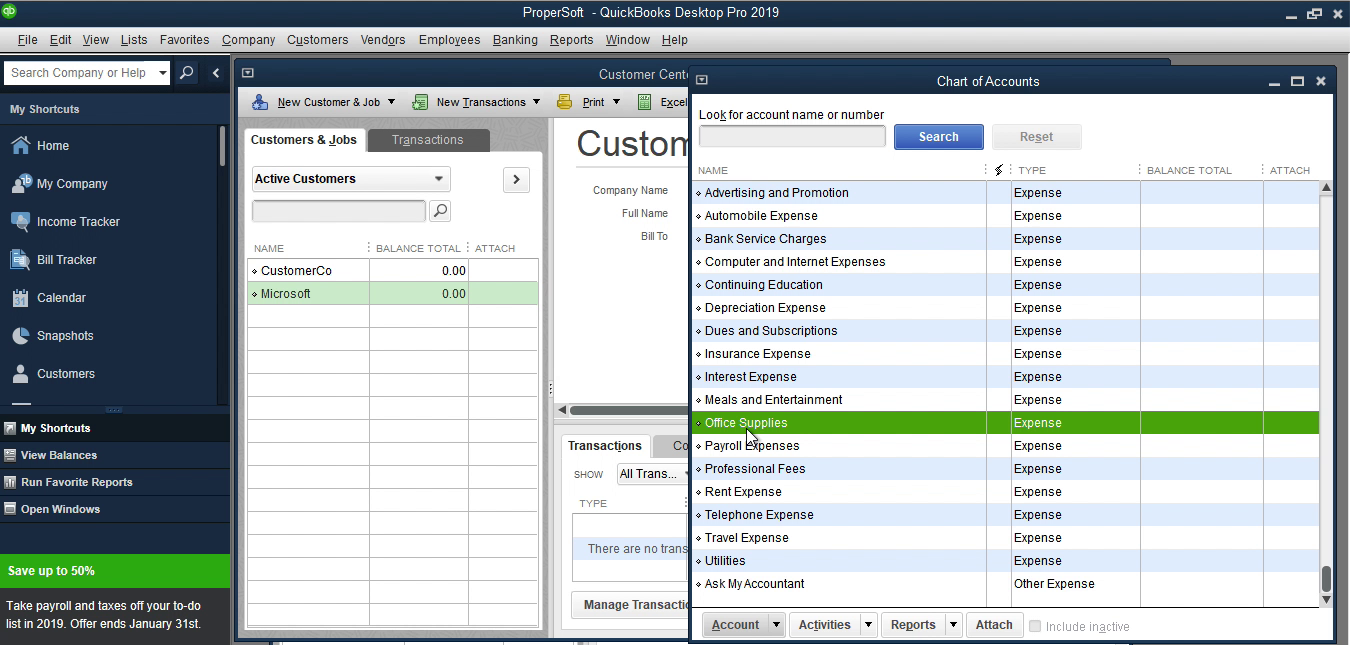The image size is (1350, 645).
Task: Click Save up to 50% banner
Action: (x=115, y=571)
